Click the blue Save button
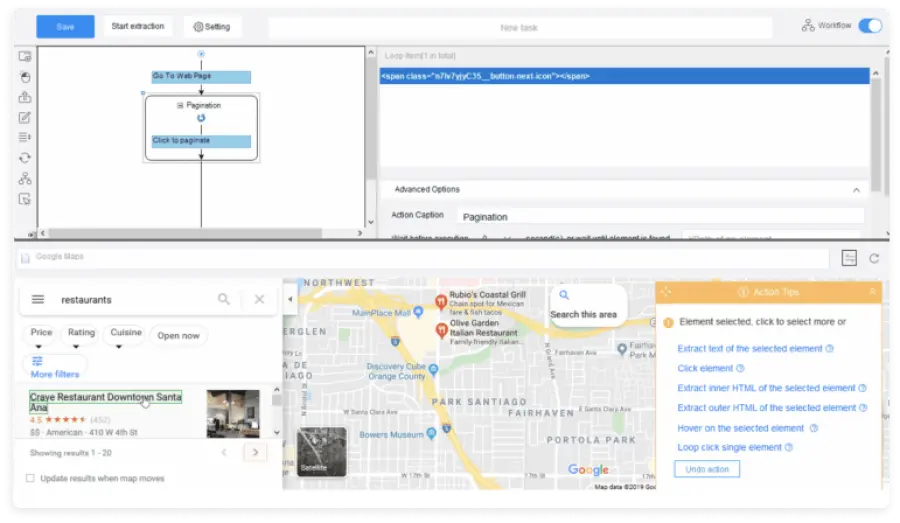 [65, 26]
